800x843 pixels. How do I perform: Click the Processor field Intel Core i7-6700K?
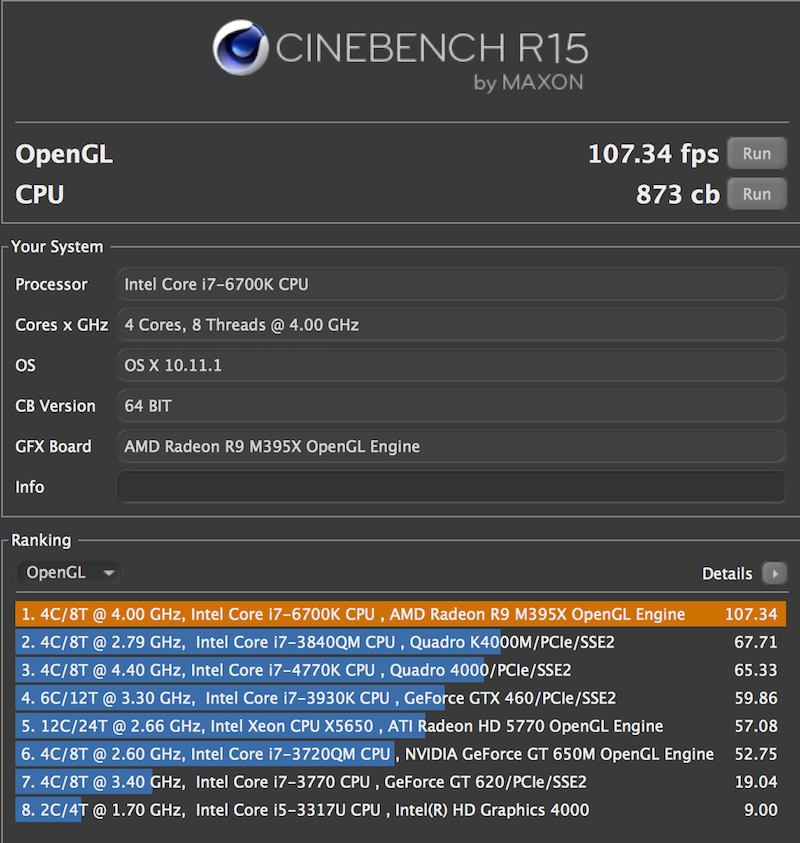(451, 284)
